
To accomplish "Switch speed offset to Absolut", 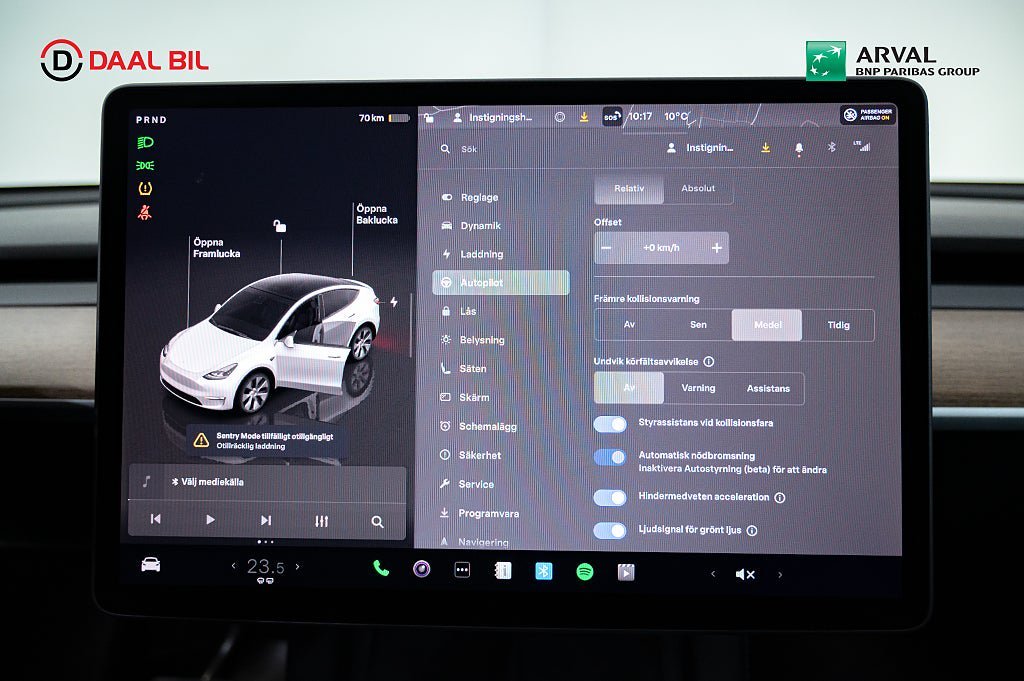I will tap(698, 189).
